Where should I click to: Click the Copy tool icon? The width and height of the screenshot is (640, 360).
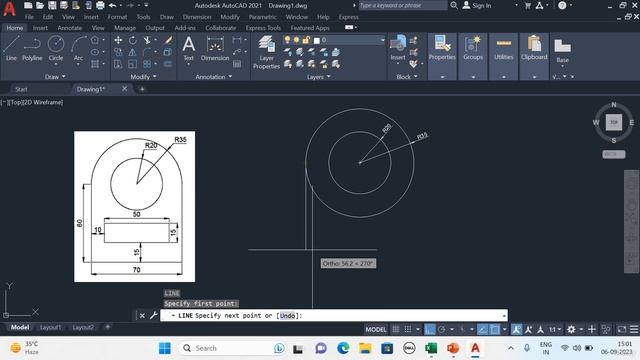tap(118, 52)
